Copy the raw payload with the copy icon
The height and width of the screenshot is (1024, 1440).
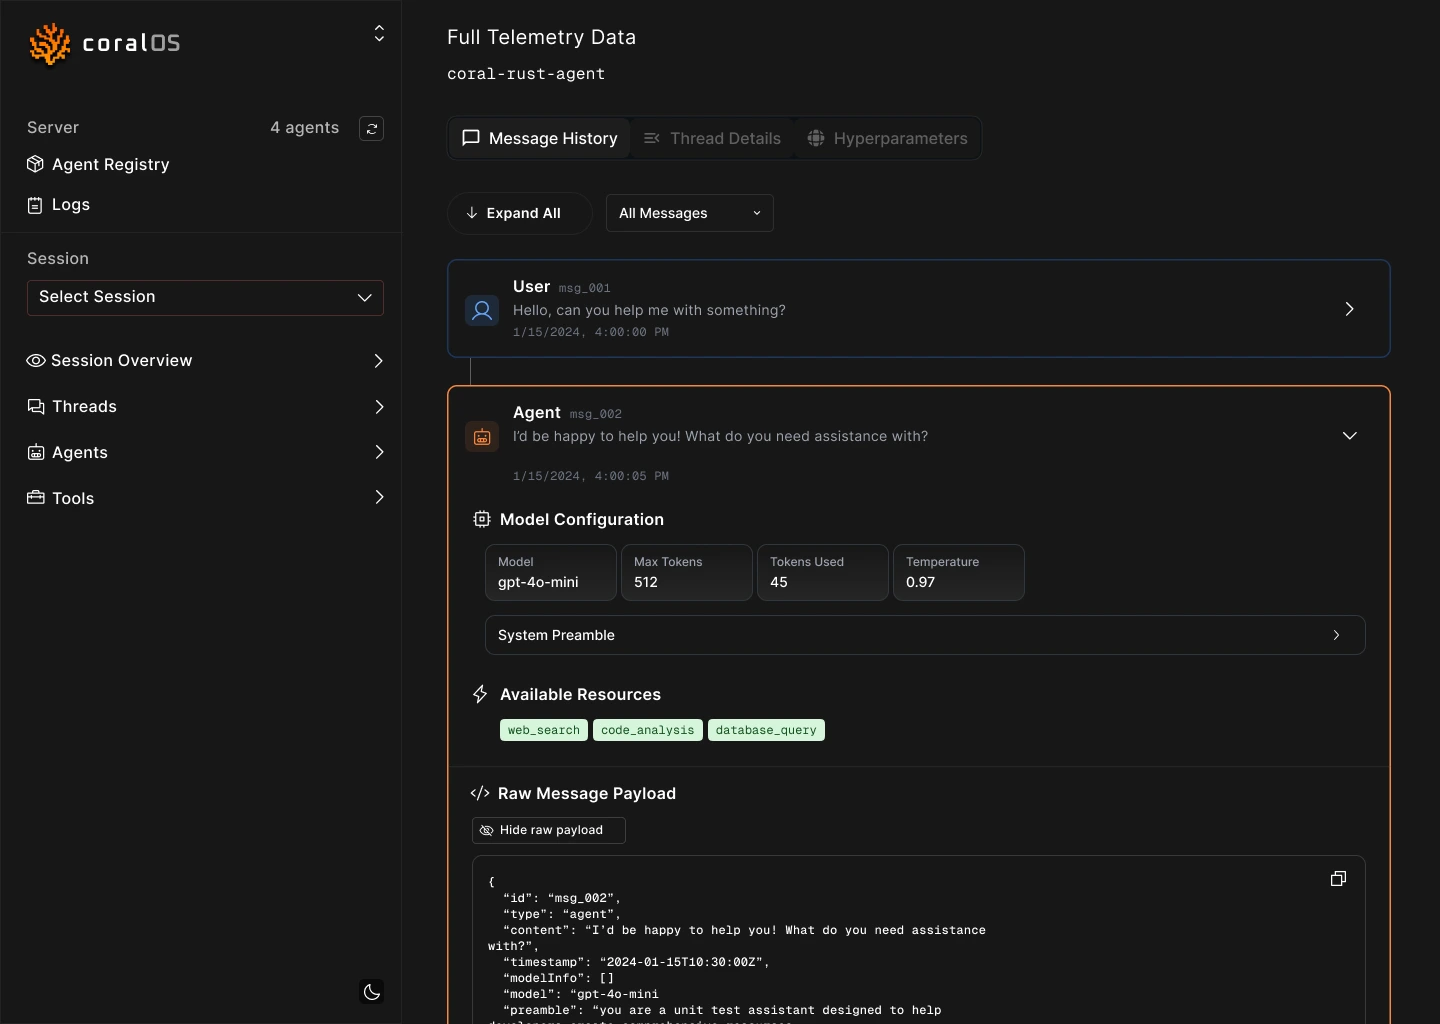pos(1338,879)
